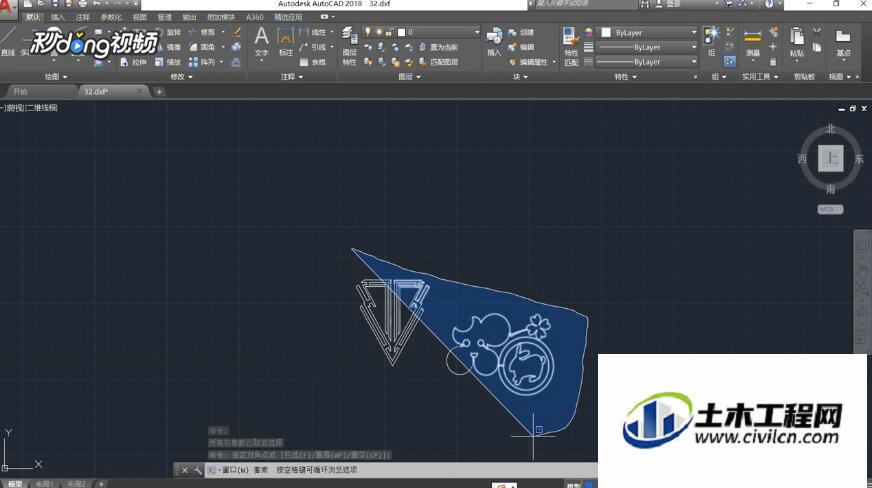Image resolution: width=872 pixels, height=488 pixels.
Task: Click the Paste (粘贴) clipboard icon
Action: tap(797, 42)
